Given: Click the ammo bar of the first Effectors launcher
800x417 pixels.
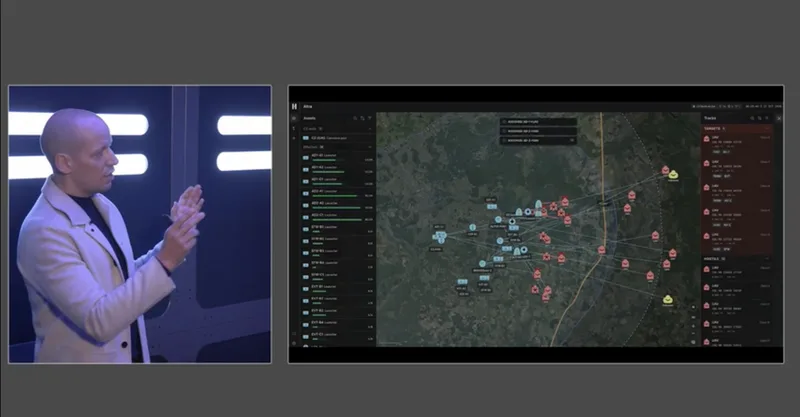Looking at the screenshot, I should click(x=324, y=160).
